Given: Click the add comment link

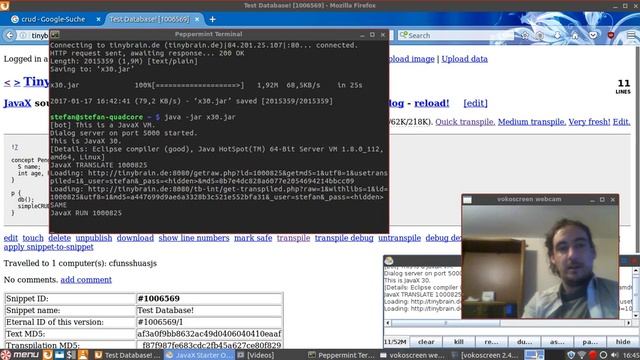Looking at the screenshot, I should [86, 280].
